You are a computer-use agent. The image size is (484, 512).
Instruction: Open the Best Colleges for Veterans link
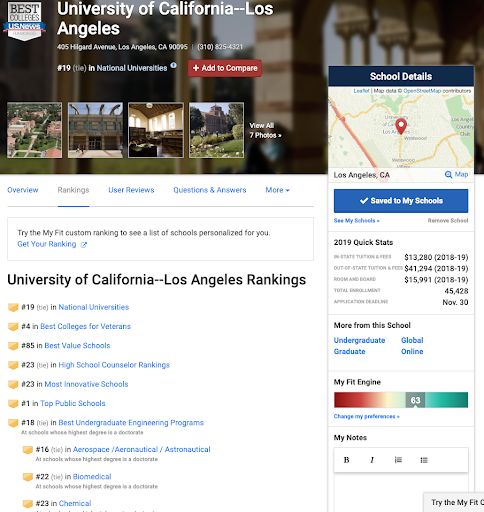pos(85,326)
